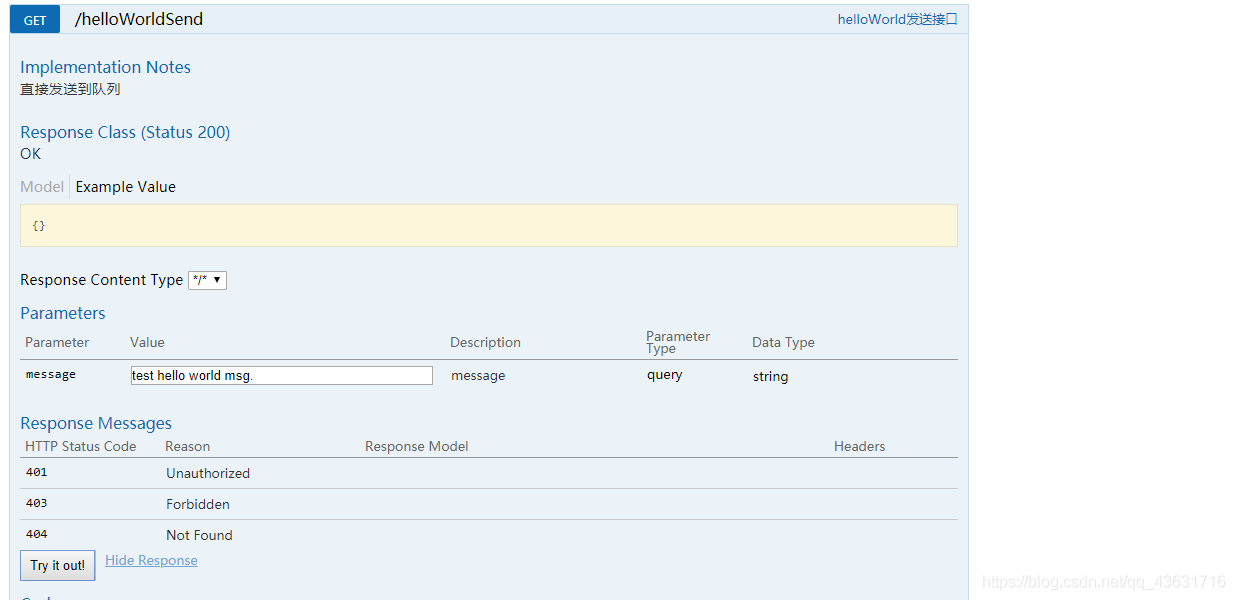Click the Parameters section heading

click(62, 313)
